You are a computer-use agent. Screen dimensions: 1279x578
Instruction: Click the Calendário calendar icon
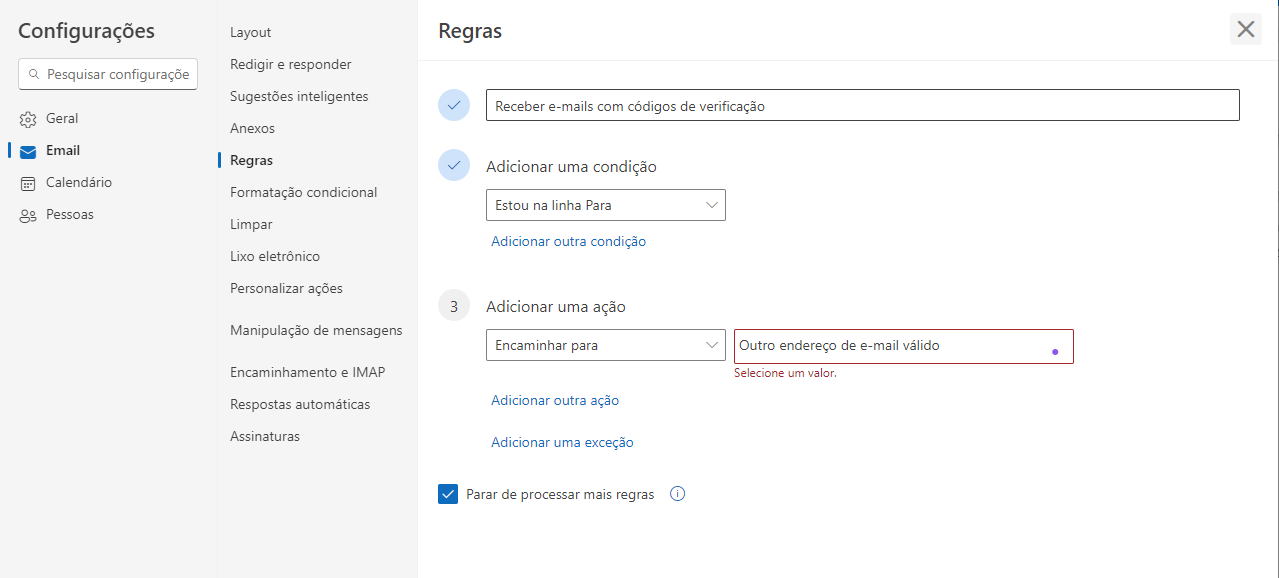coord(28,183)
